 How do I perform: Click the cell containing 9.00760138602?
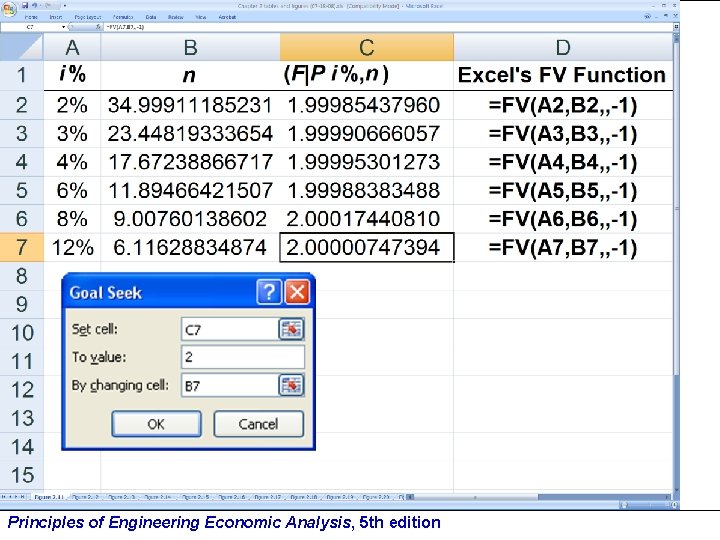coord(190,219)
